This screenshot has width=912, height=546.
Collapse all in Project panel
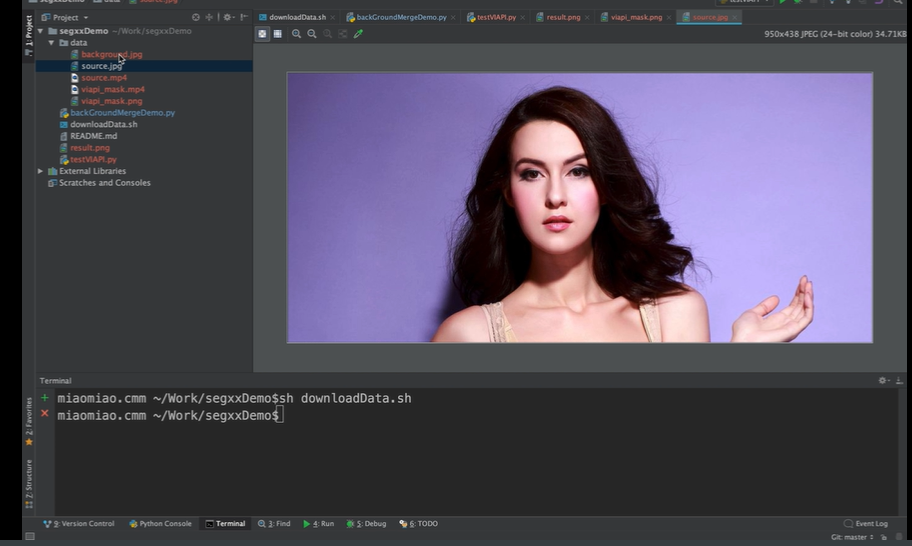click(209, 17)
